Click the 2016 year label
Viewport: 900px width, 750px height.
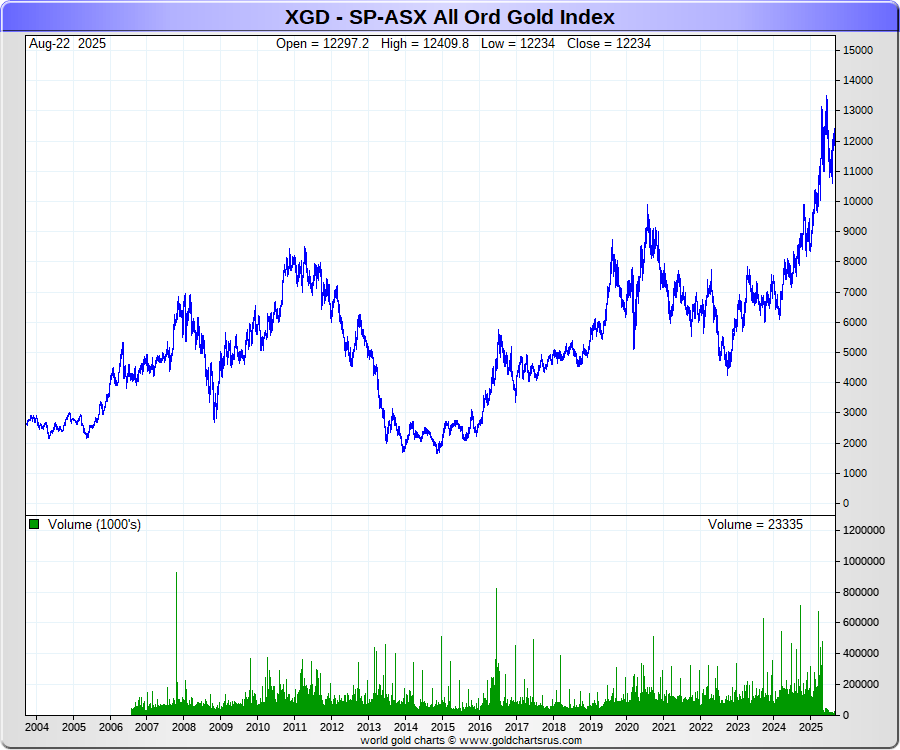(x=480, y=727)
